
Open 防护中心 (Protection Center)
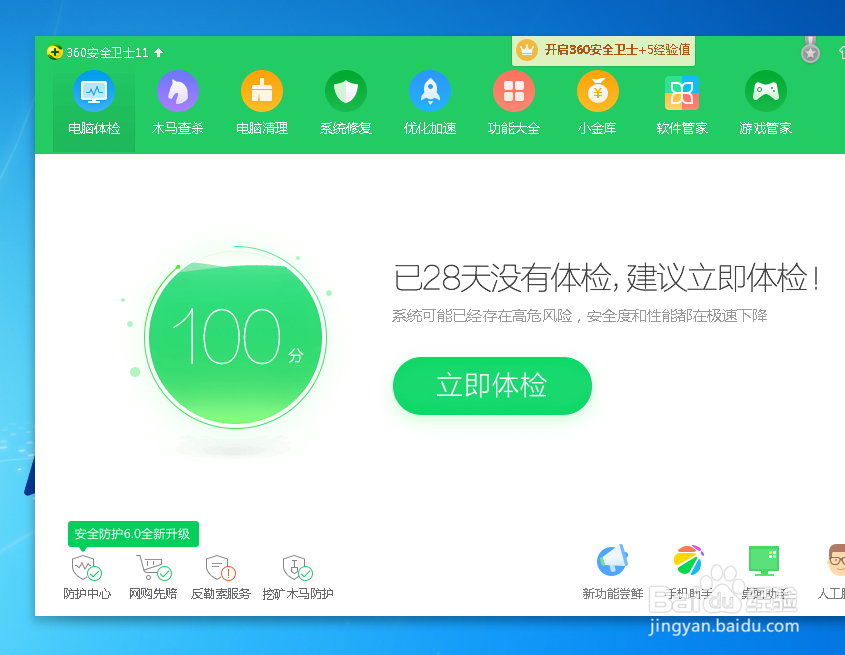(x=86, y=572)
